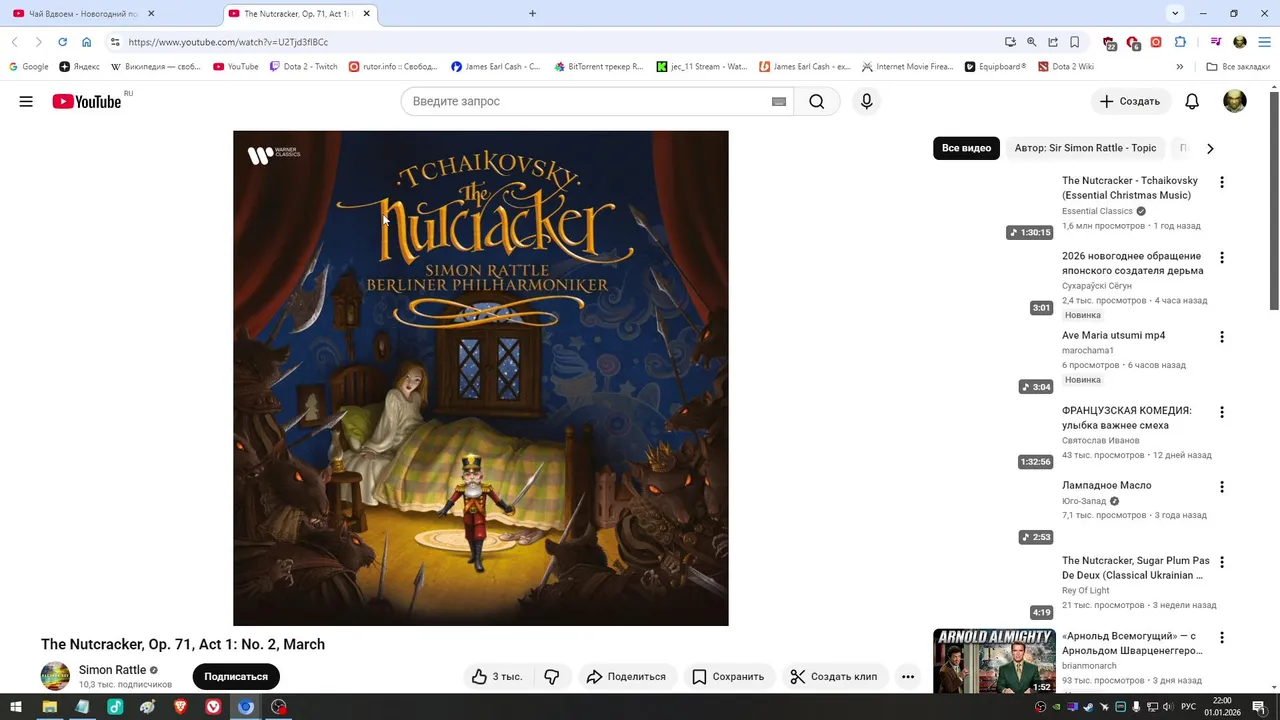Image resolution: width=1280 pixels, height=720 pixels.
Task: Open Все закладки folder
Action: point(1238,67)
